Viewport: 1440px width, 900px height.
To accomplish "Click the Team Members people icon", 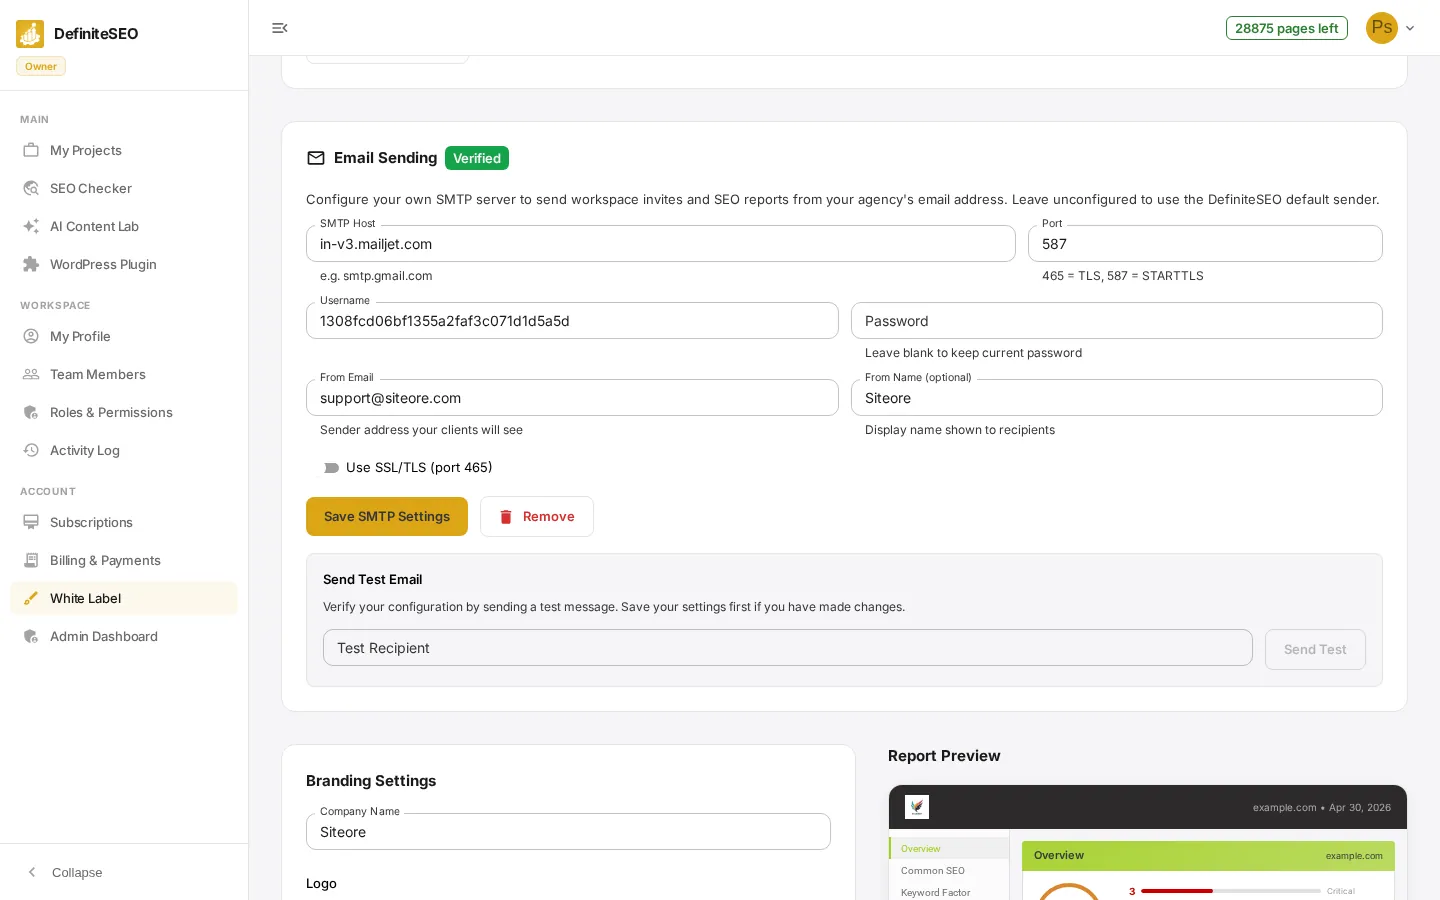I will (31, 374).
